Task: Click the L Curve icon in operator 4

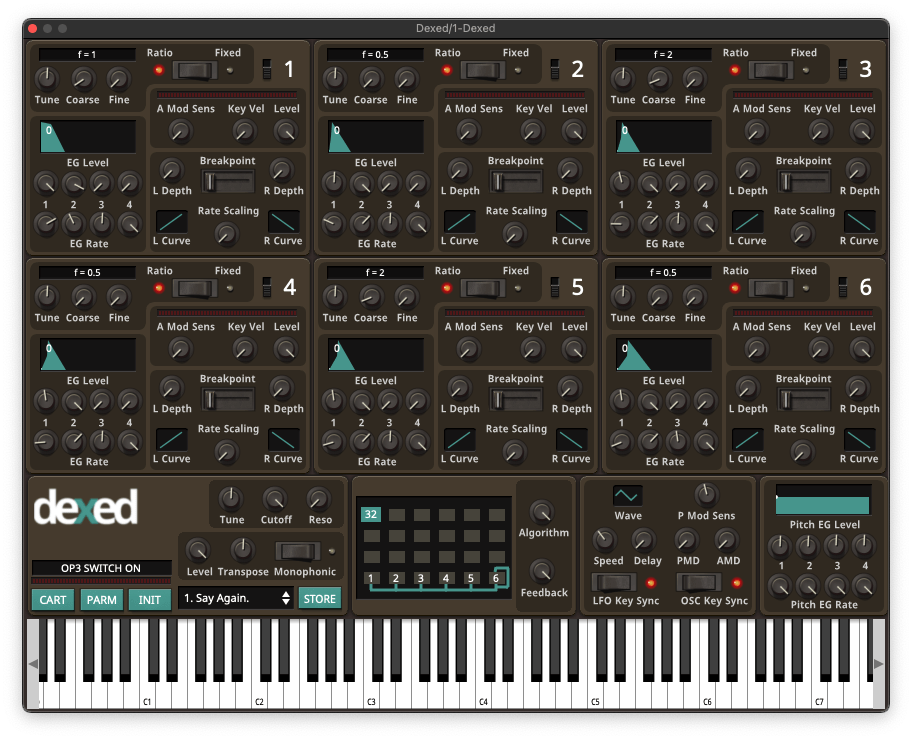Action: pos(172,440)
